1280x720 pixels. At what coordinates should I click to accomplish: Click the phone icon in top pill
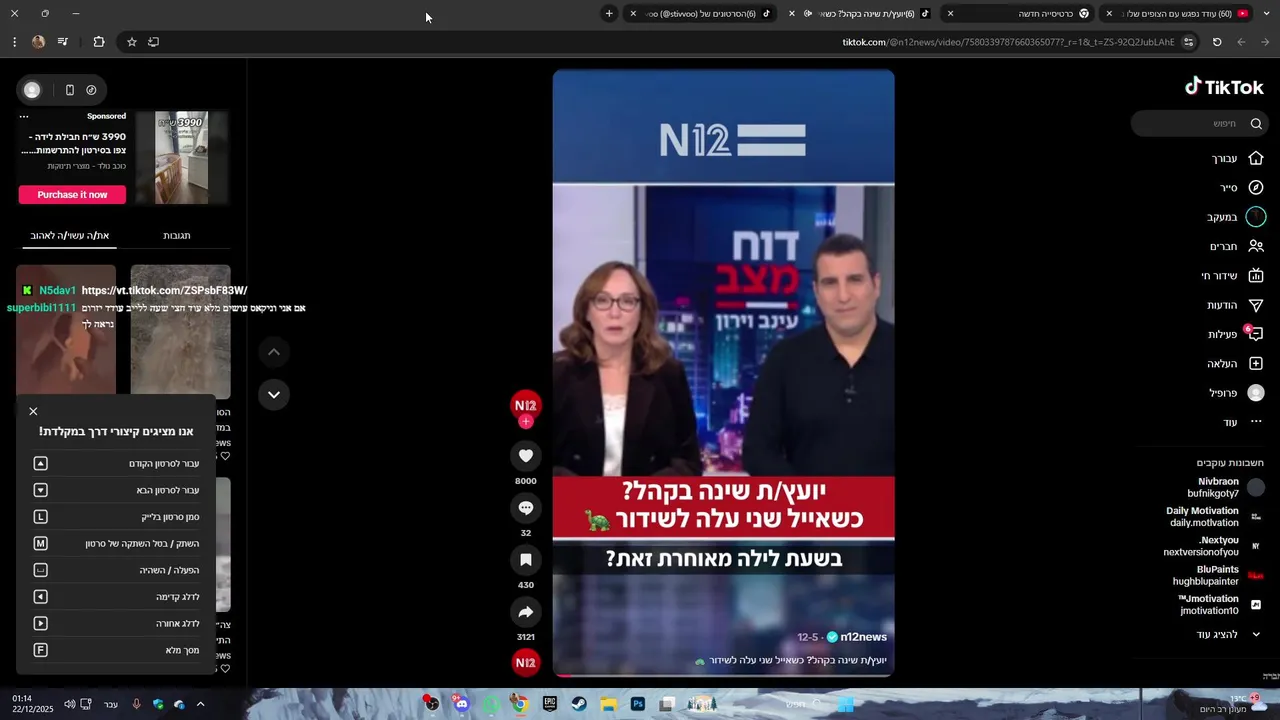click(69, 90)
